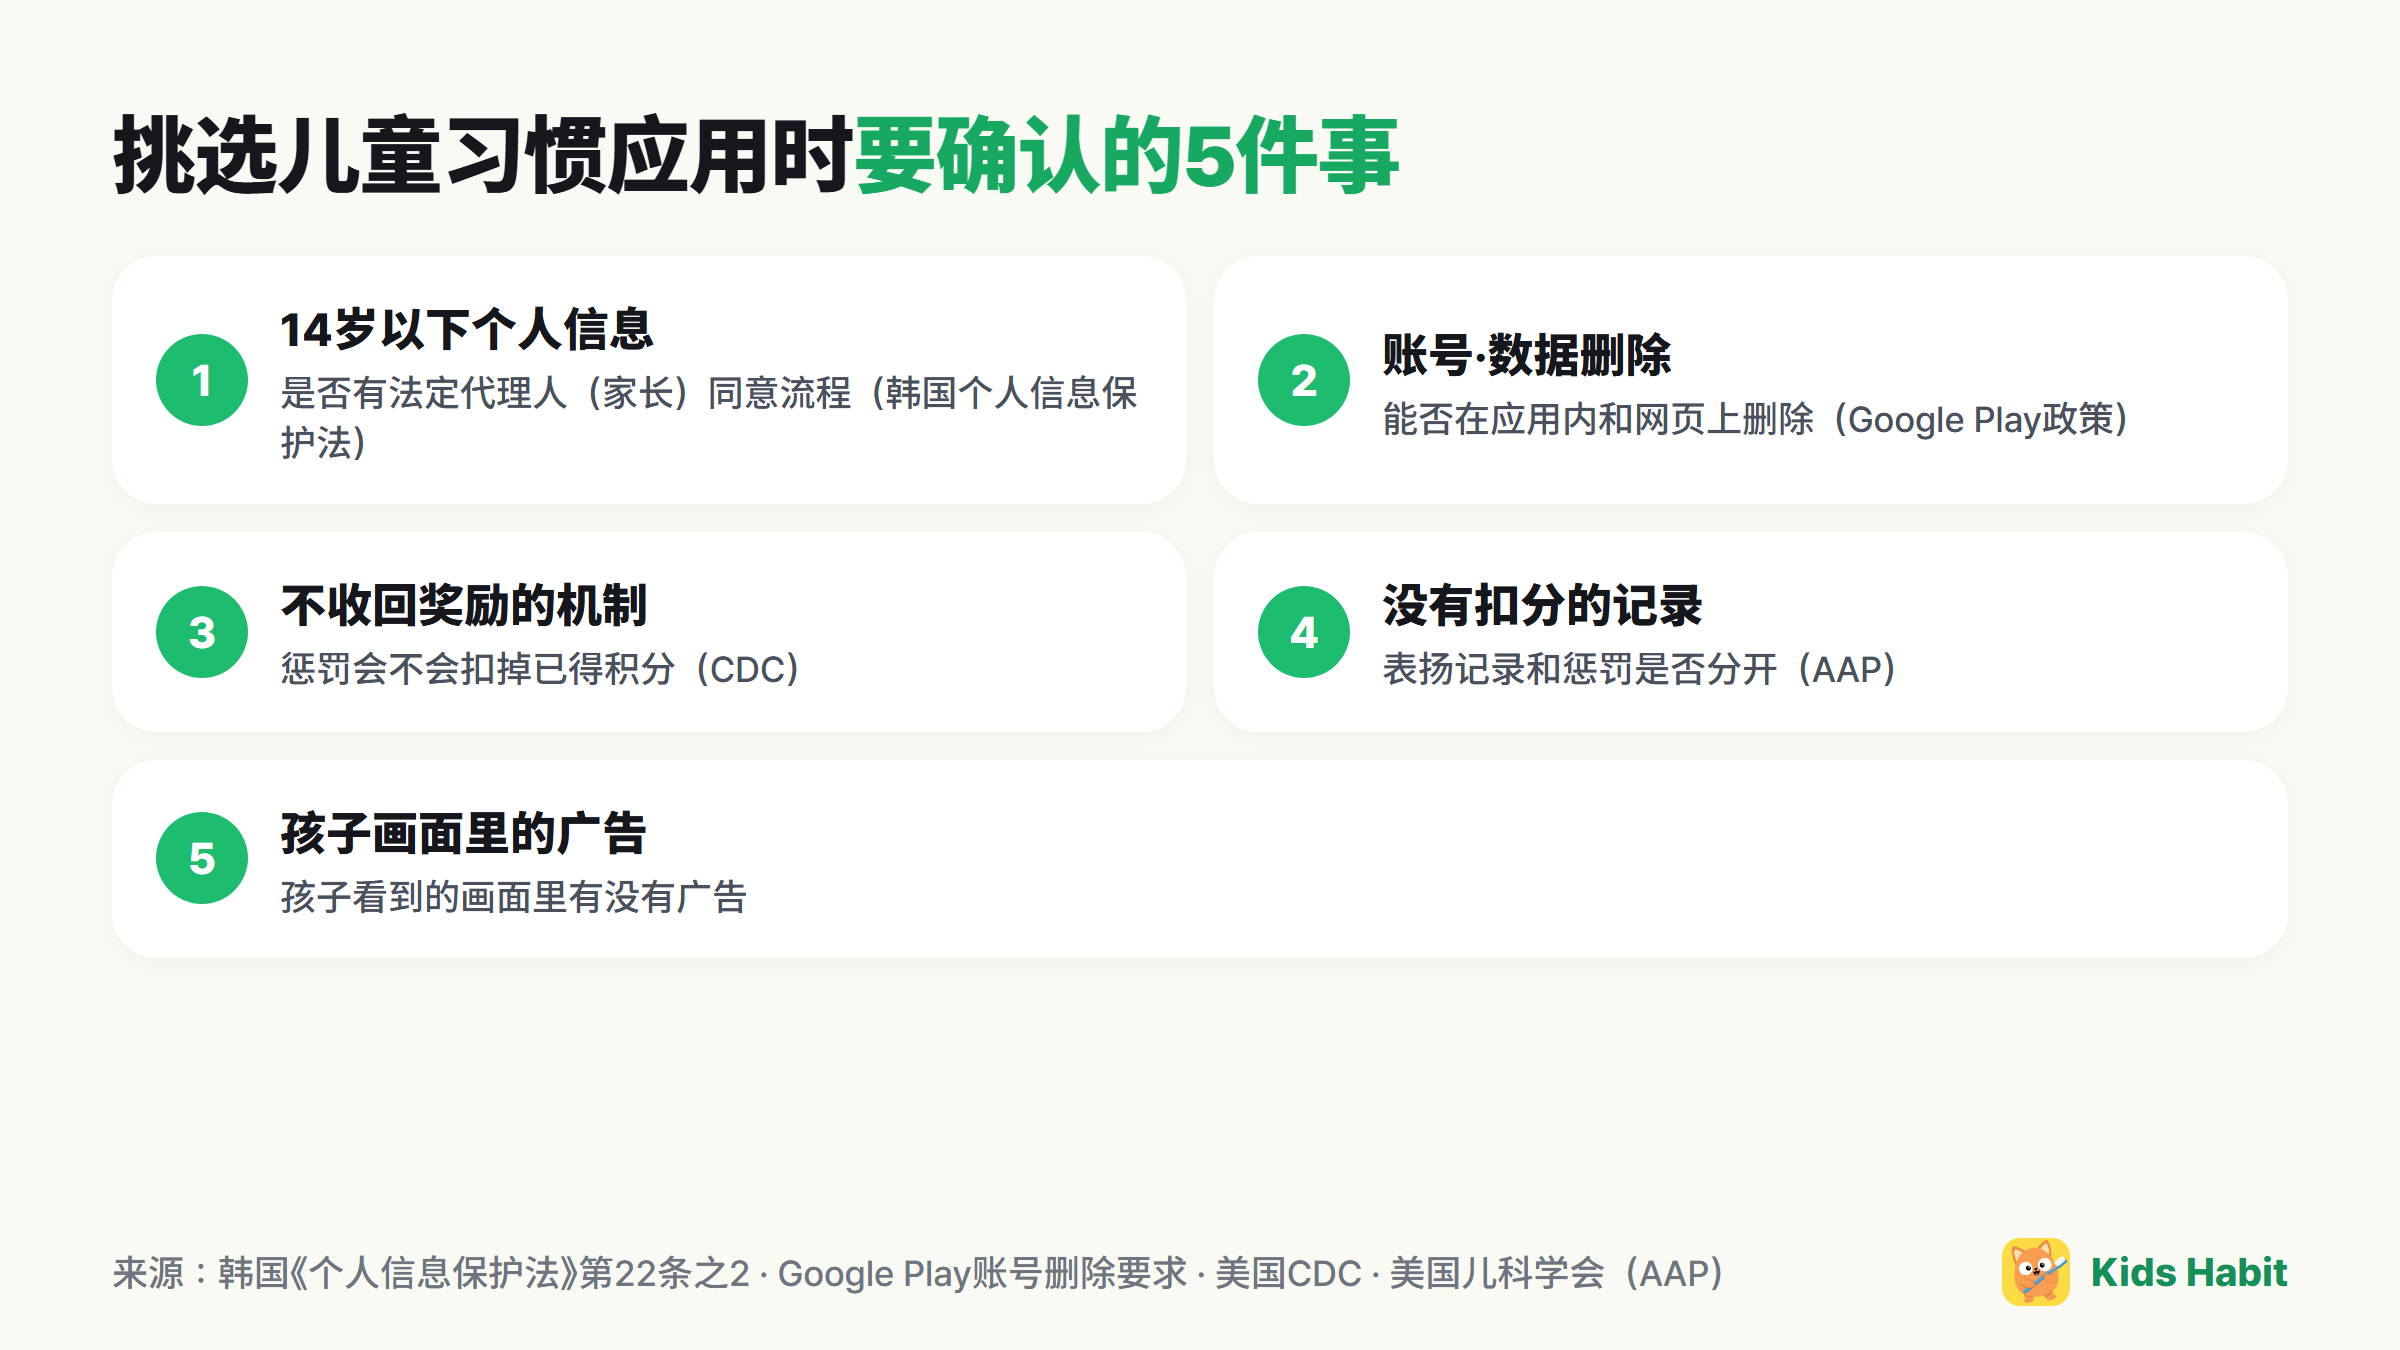Image resolution: width=2400 pixels, height=1350 pixels.
Task: Click the green number 1 circle
Action: click(202, 380)
